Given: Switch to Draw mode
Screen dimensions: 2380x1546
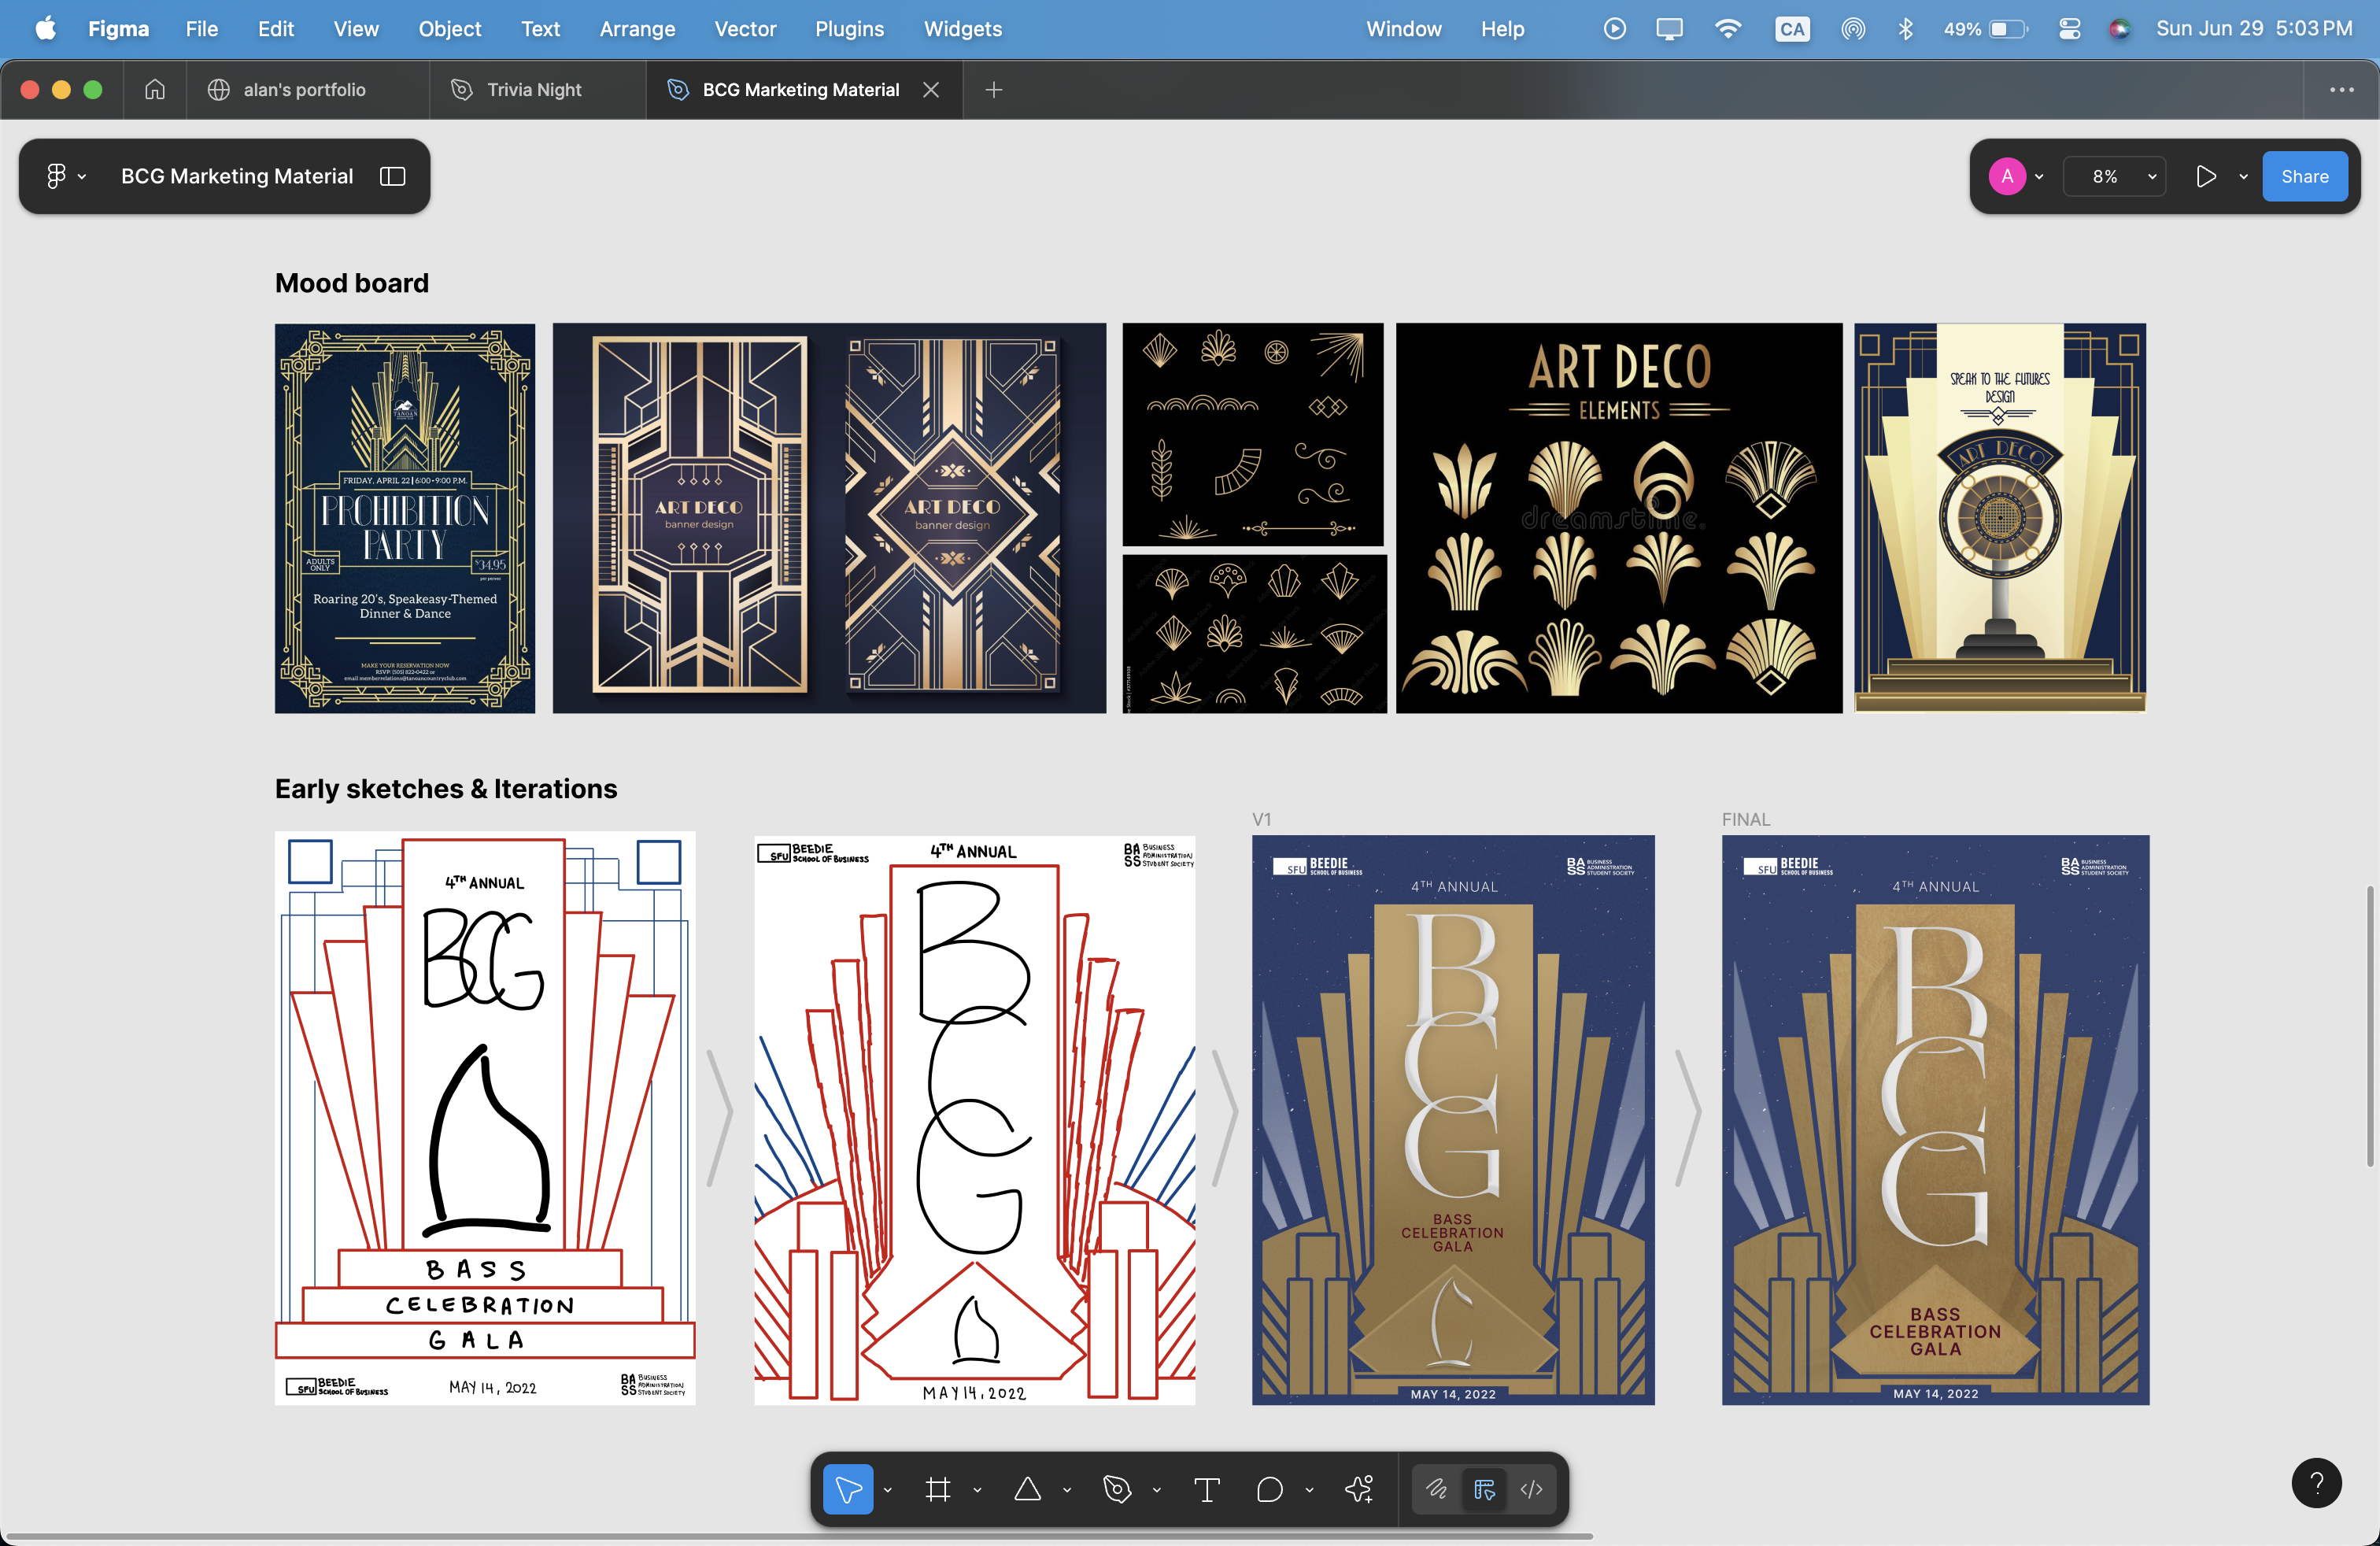Looking at the screenshot, I should [x=1436, y=1489].
